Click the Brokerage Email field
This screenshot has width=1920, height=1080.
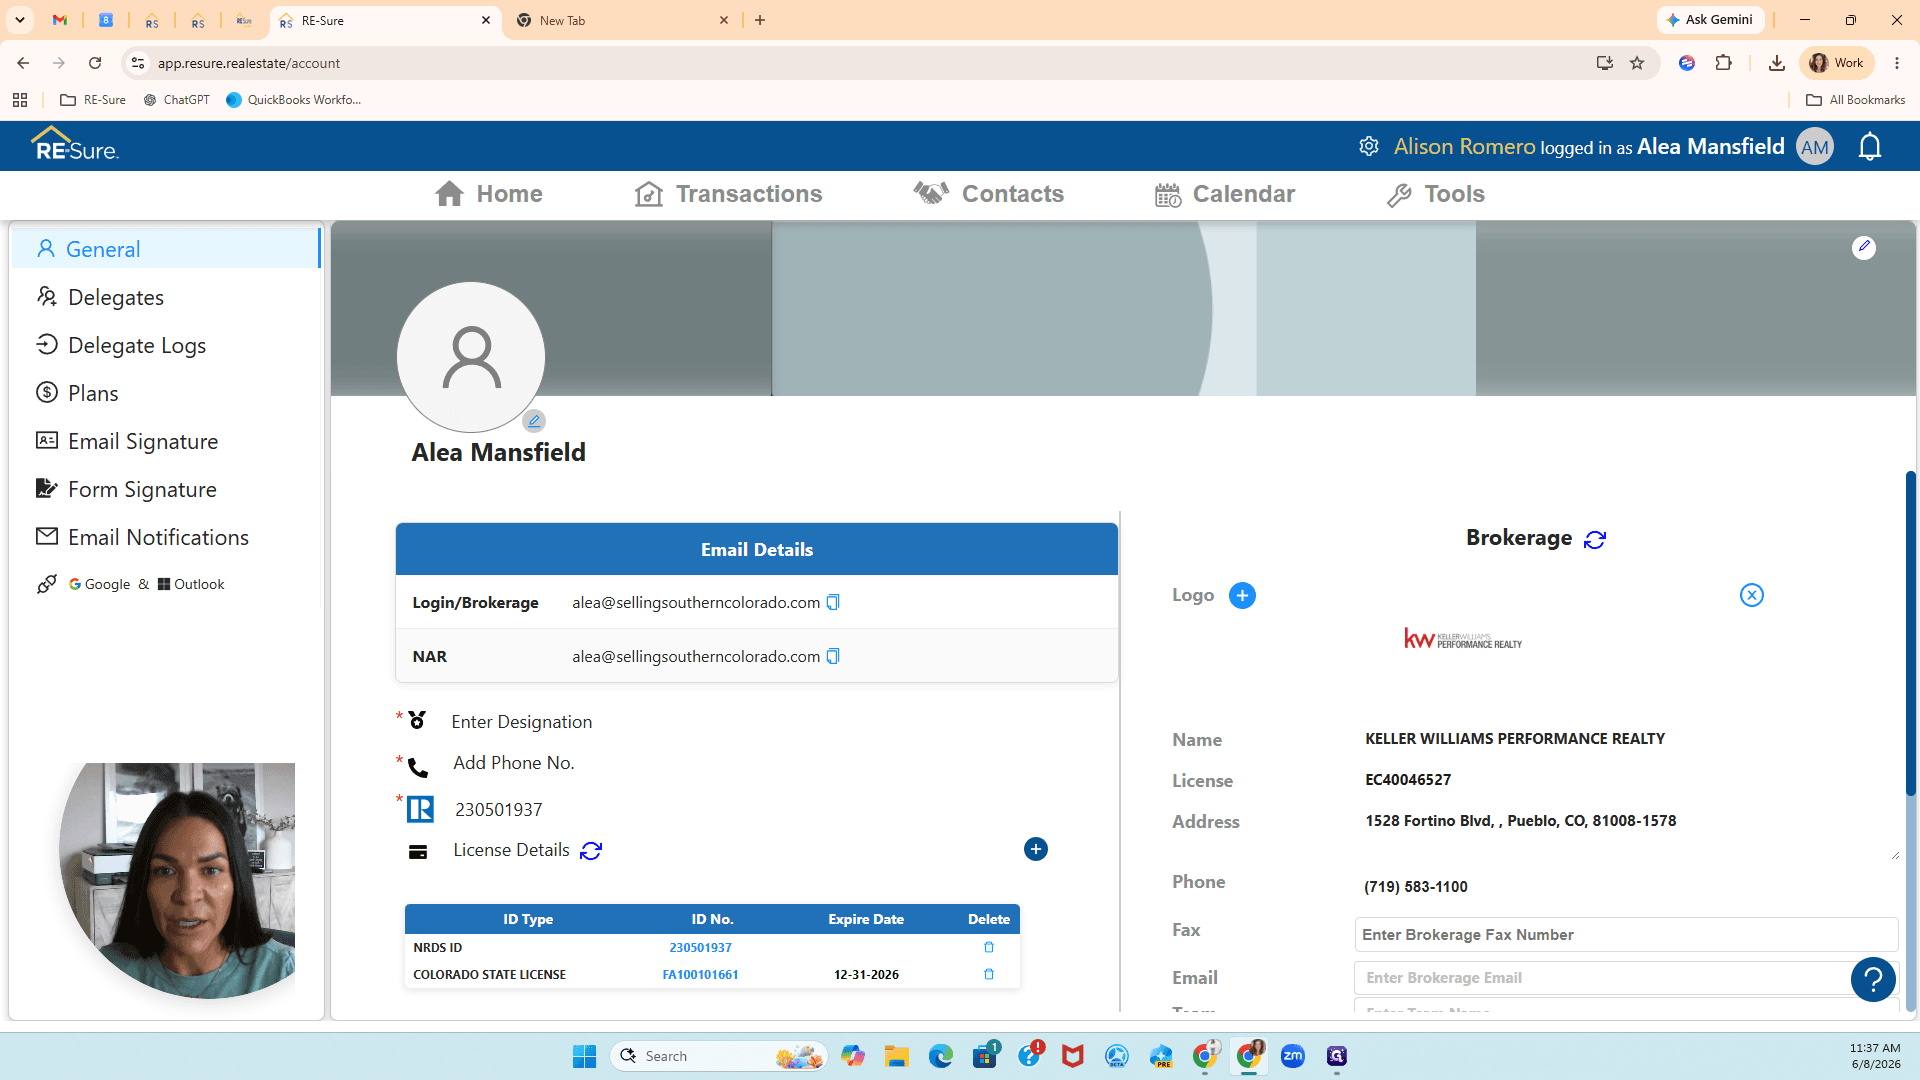point(1626,978)
